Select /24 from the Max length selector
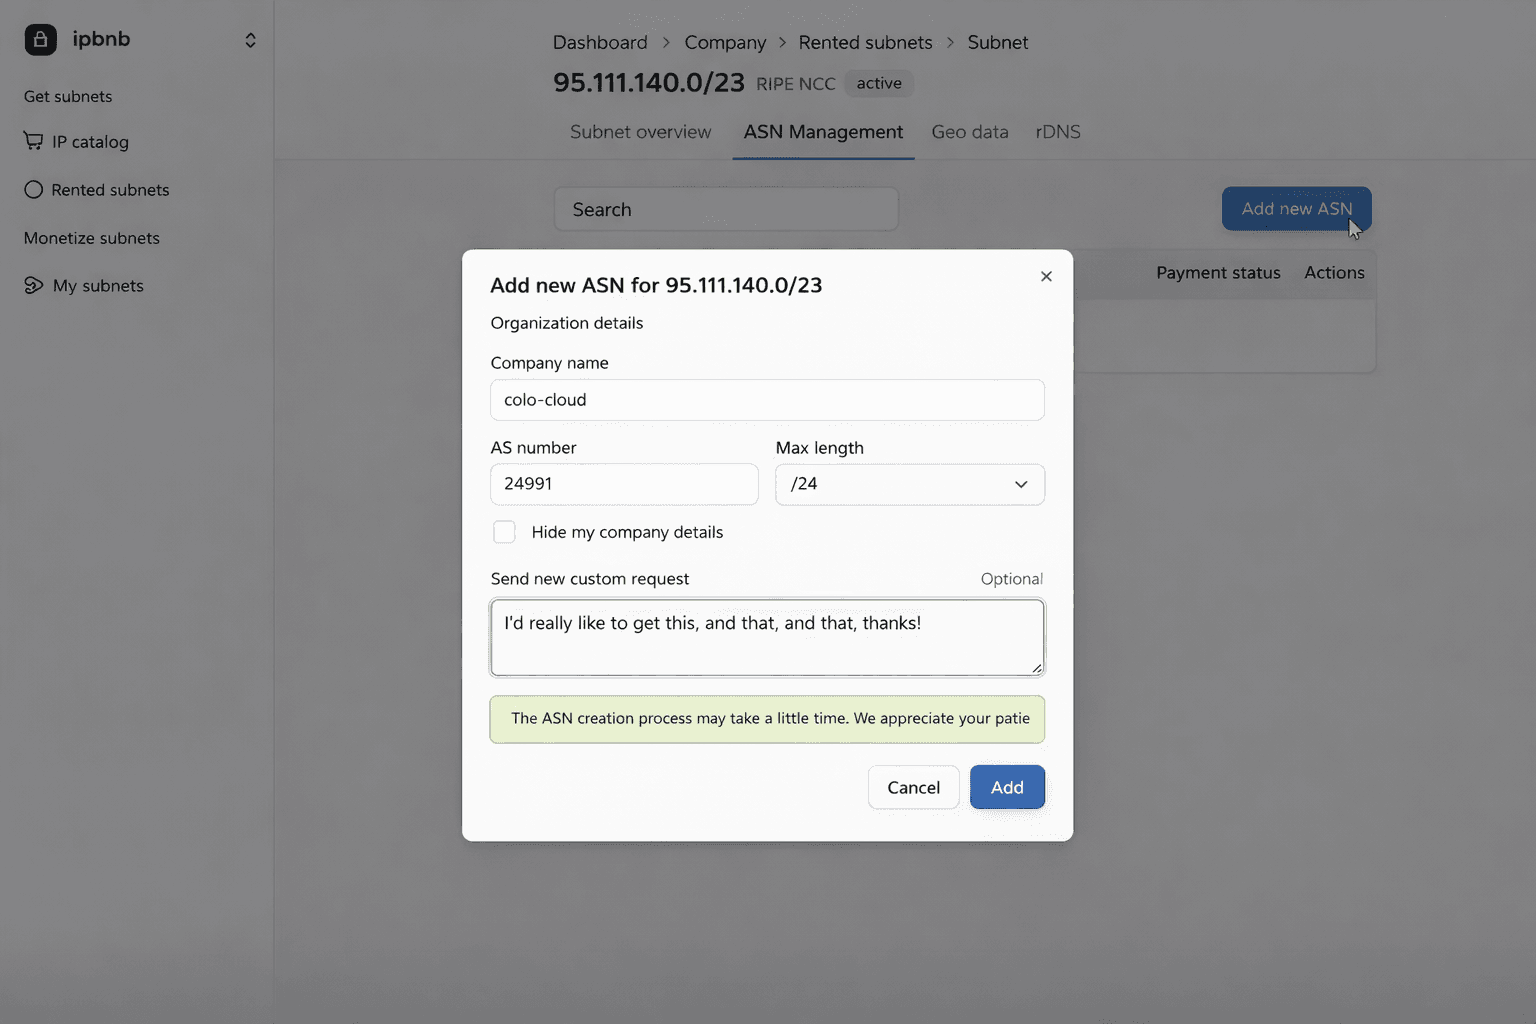The width and height of the screenshot is (1536, 1024). pos(909,484)
